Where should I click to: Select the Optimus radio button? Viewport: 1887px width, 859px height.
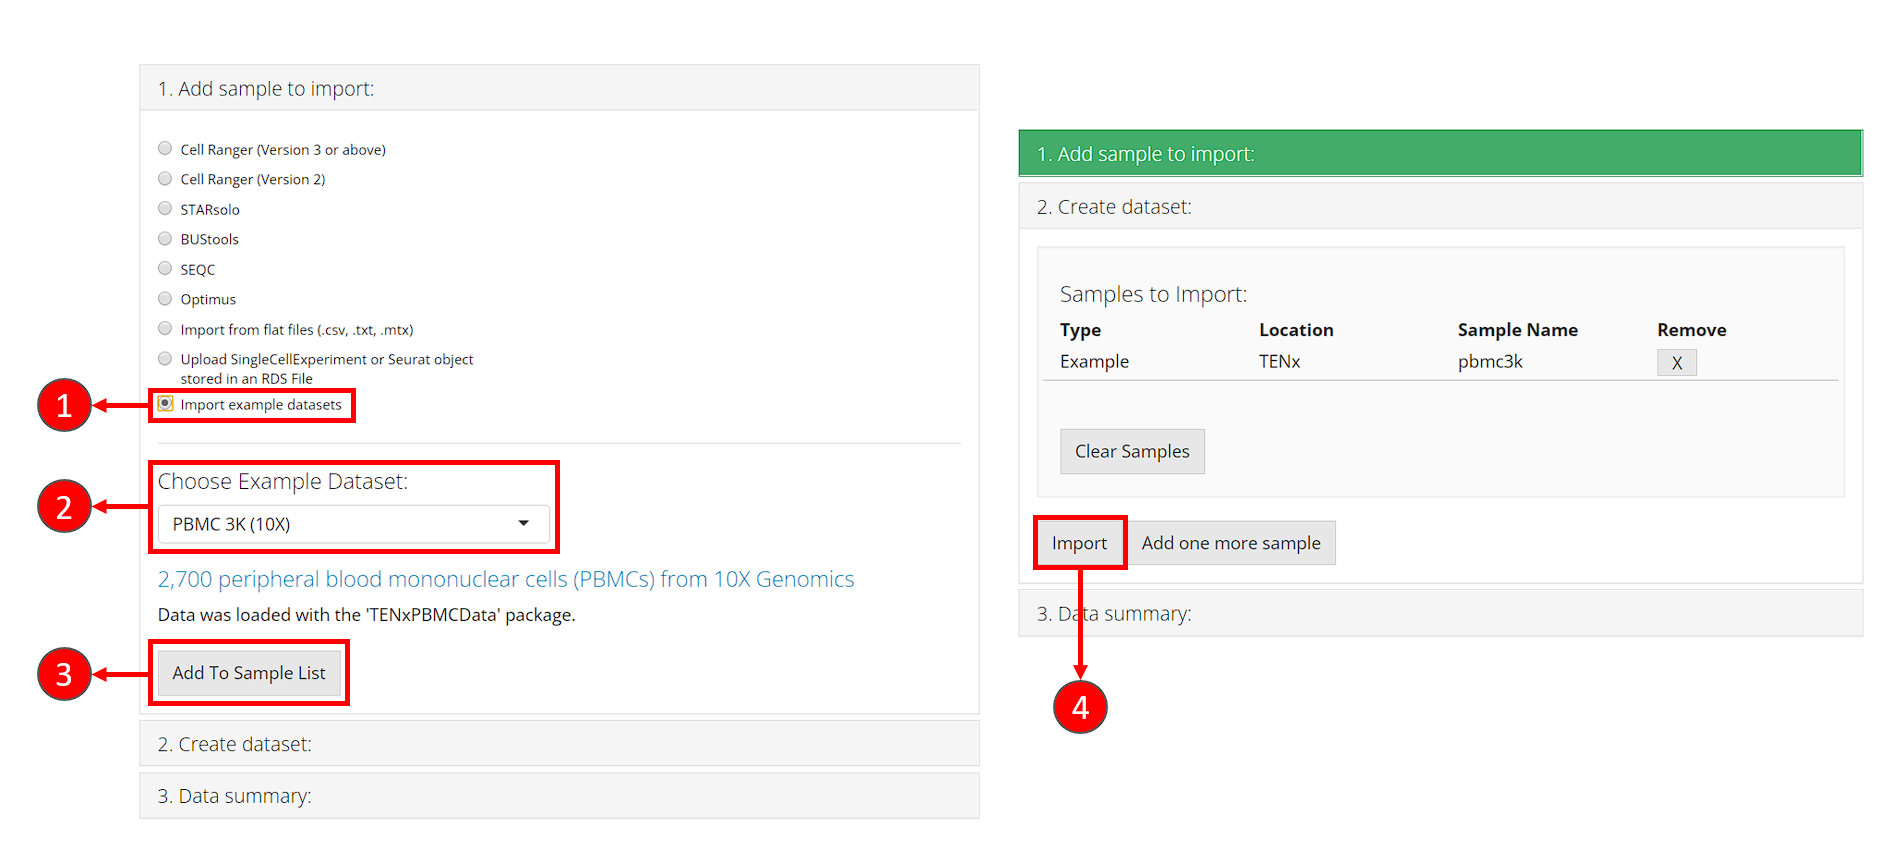(x=165, y=299)
